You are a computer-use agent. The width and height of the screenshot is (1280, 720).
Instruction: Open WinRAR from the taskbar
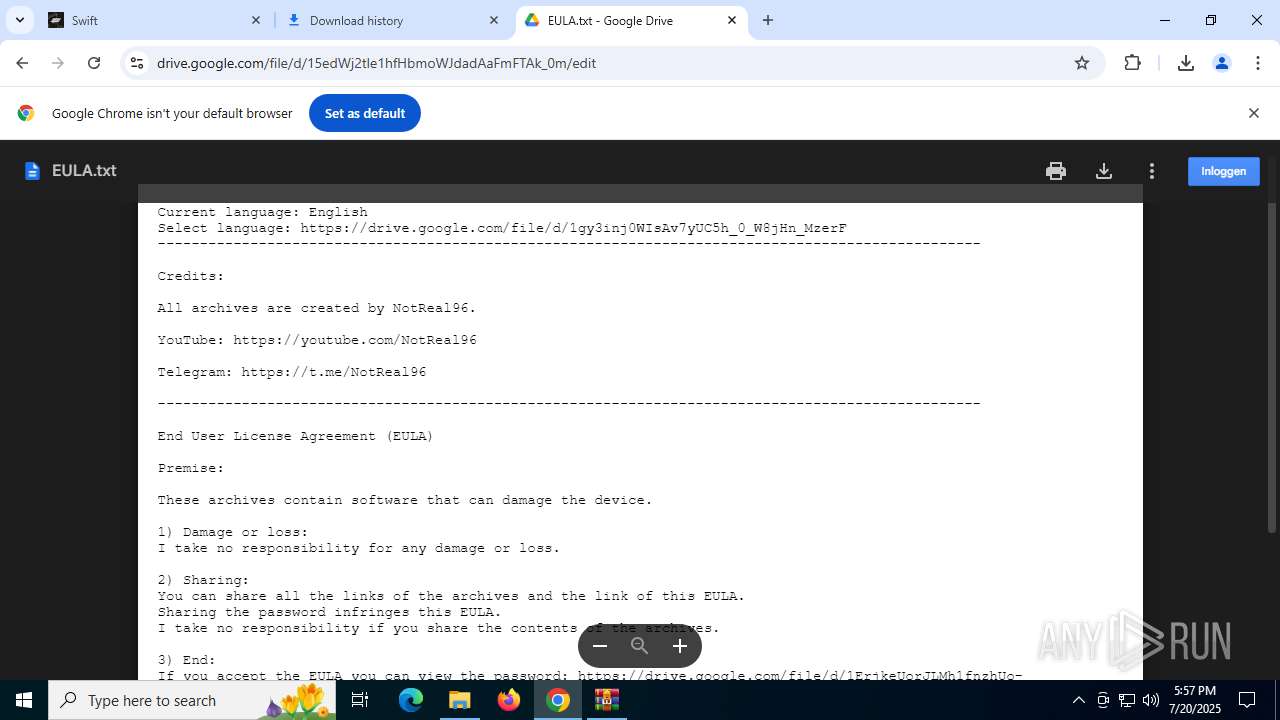pyautogui.click(x=607, y=700)
